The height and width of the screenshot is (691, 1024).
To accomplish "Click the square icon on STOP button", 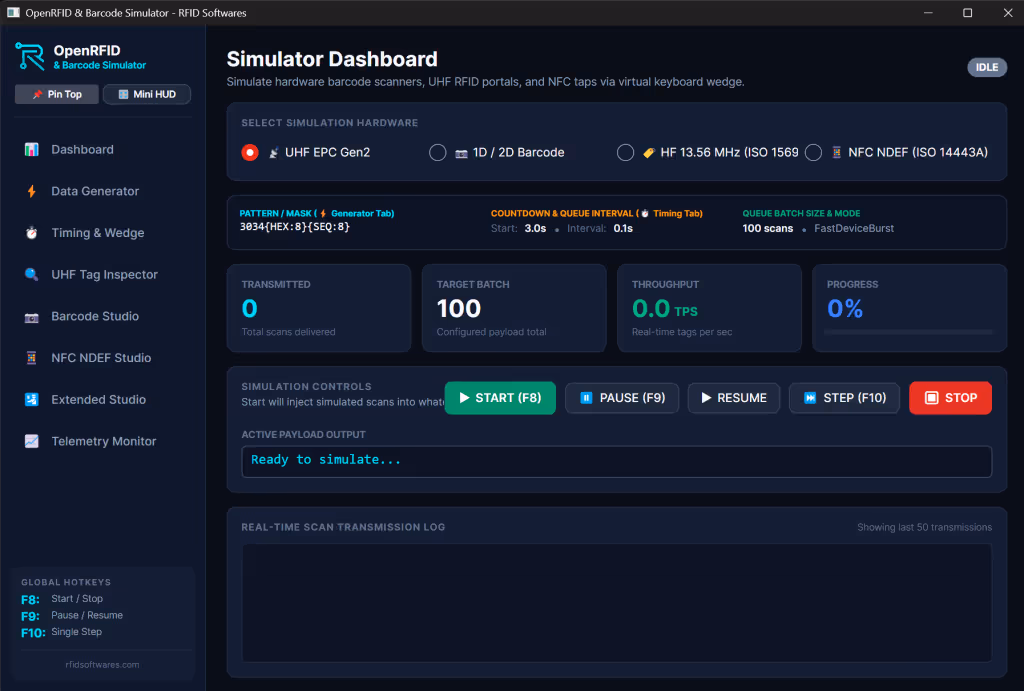I will coord(932,398).
